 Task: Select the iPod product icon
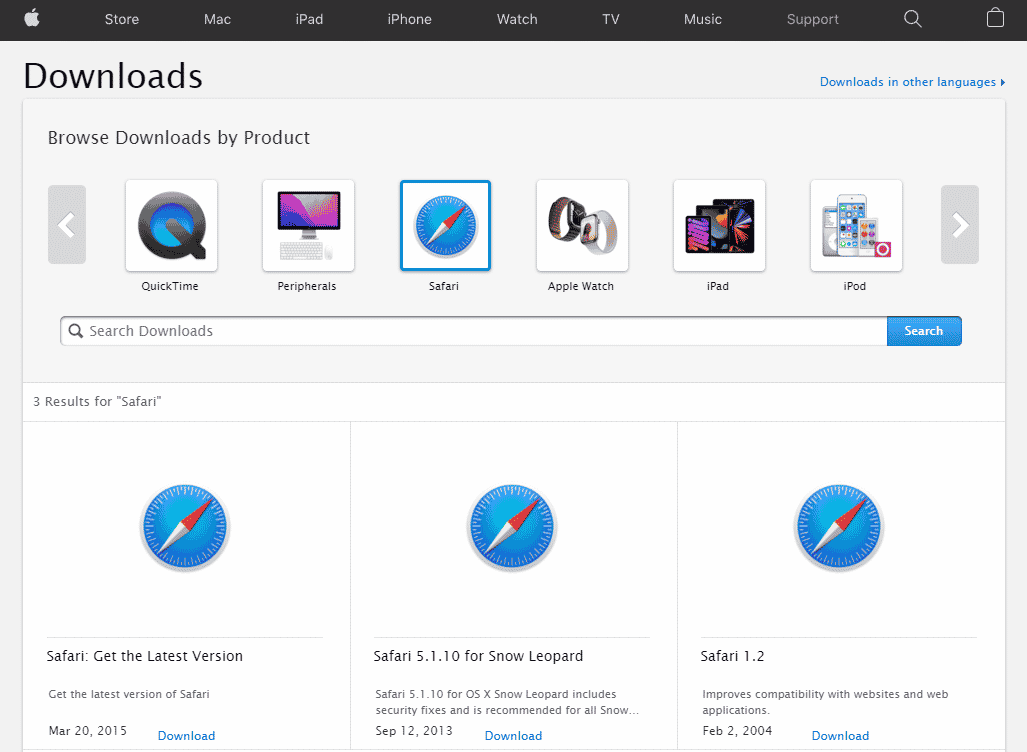tap(856, 225)
